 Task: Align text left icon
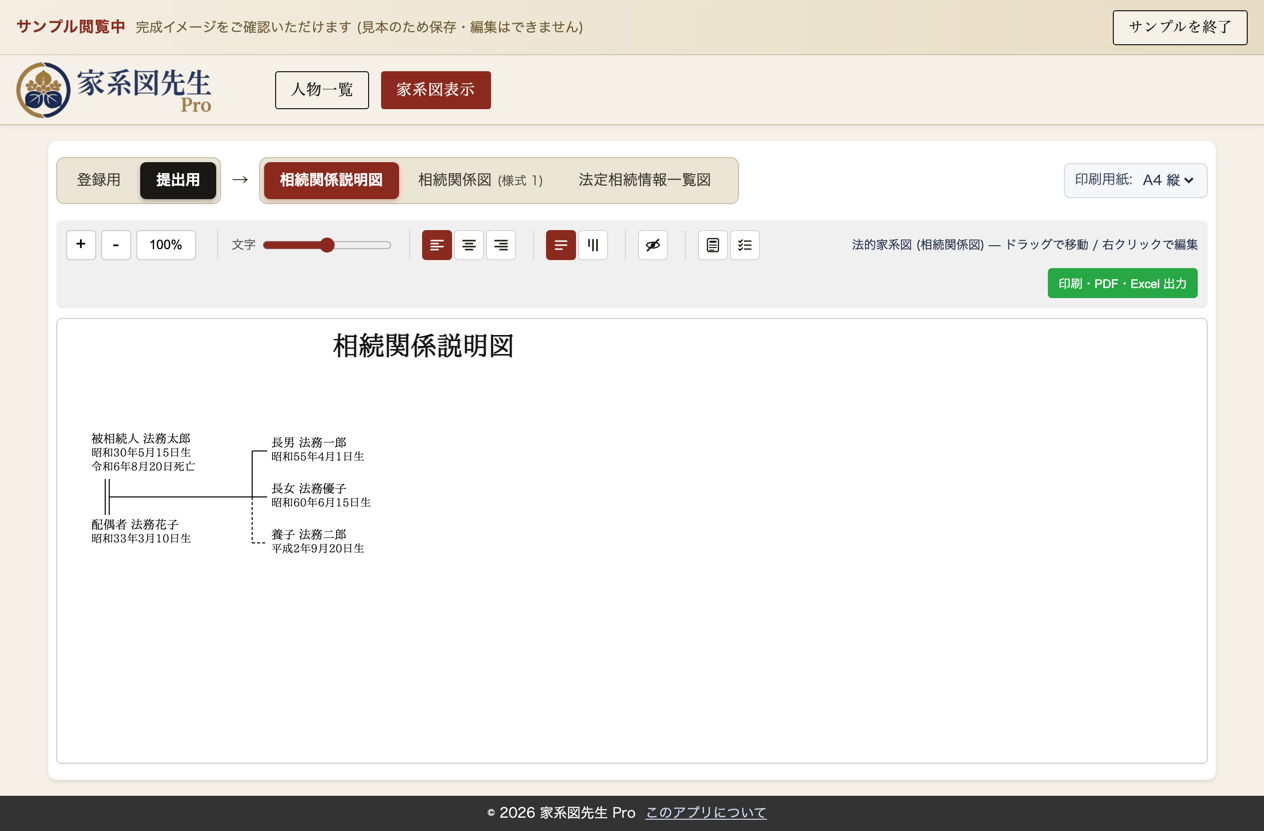pos(437,245)
